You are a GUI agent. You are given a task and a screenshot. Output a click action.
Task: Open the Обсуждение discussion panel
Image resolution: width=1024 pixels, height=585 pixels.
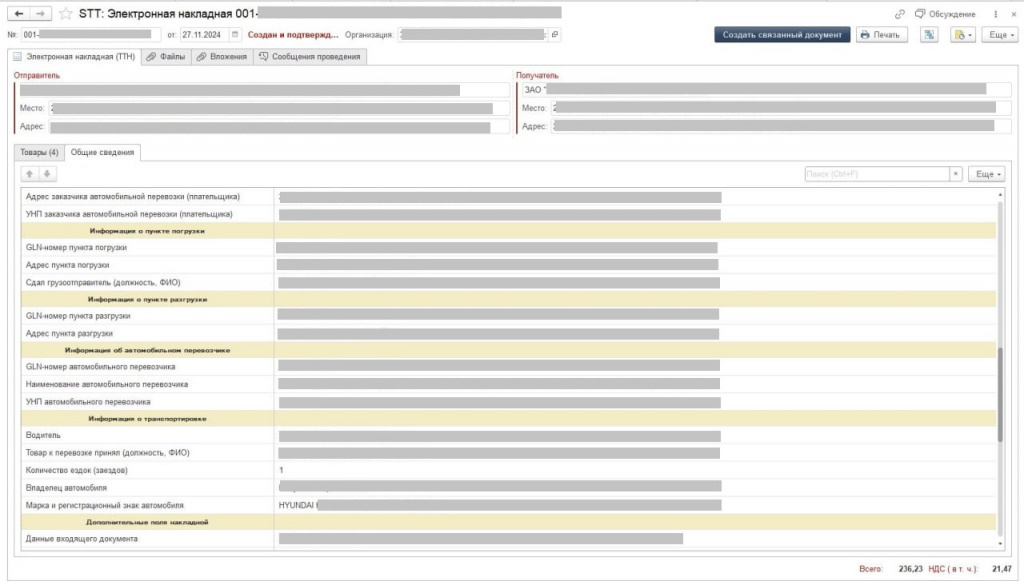click(945, 14)
